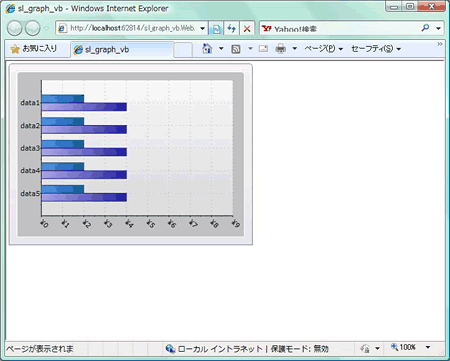
Task: Open the Home page icon
Action: (x=207, y=49)
